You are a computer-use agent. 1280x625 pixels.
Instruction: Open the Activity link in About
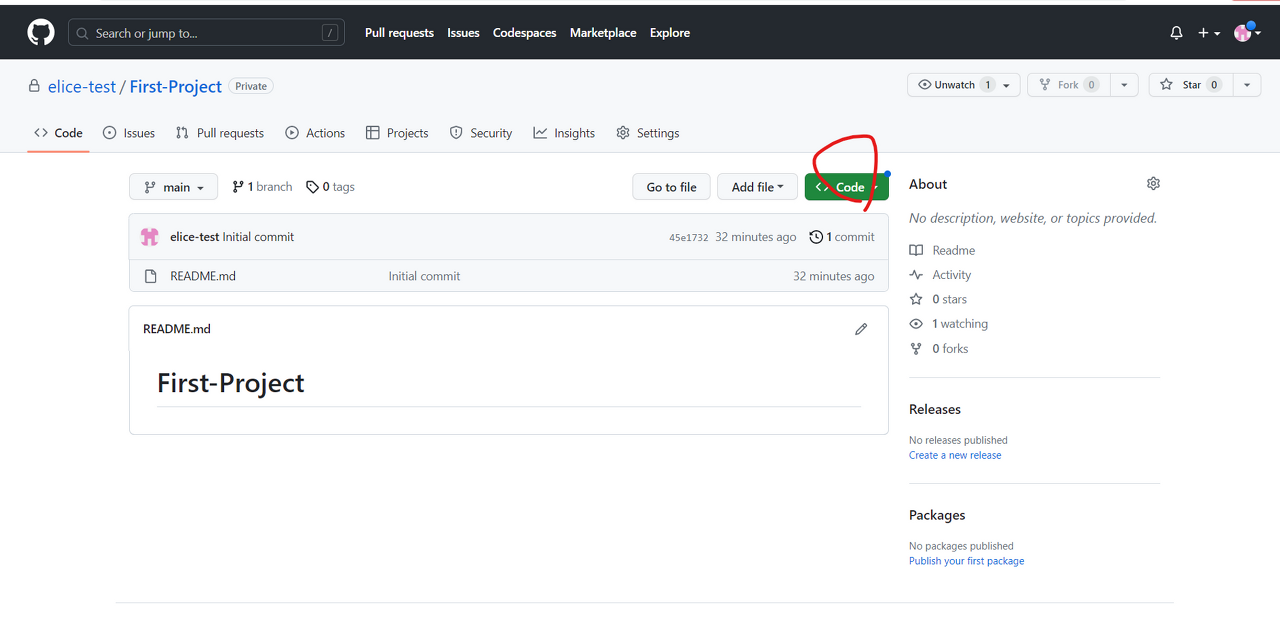tap(940, 275)
